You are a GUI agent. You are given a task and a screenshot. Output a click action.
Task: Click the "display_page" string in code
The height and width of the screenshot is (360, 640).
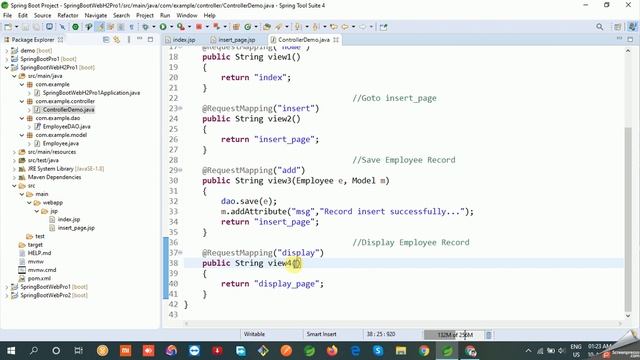tap(286, 284)
